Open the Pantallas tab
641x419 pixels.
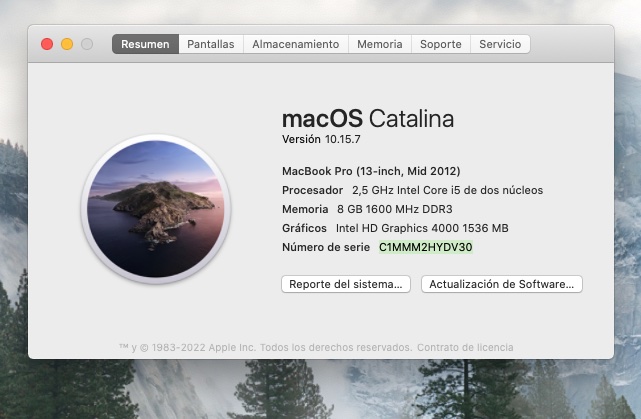[x=211, y=44]
